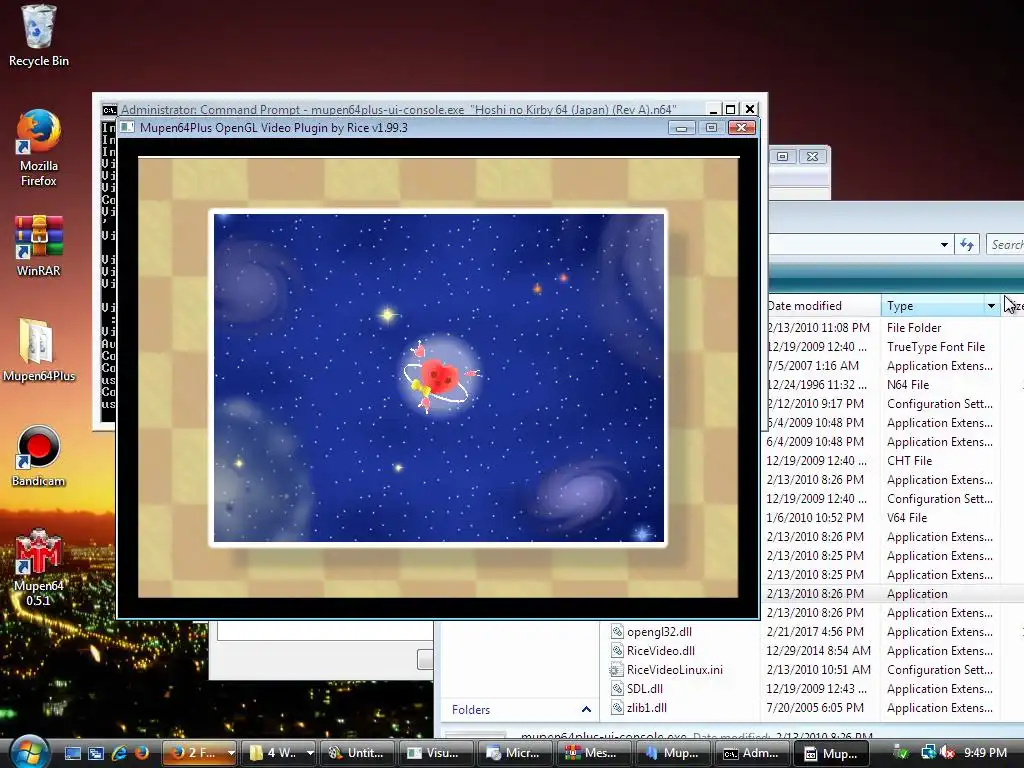Switch to the 'Adm...' Command Prompt taskbar button

point(751,753)
